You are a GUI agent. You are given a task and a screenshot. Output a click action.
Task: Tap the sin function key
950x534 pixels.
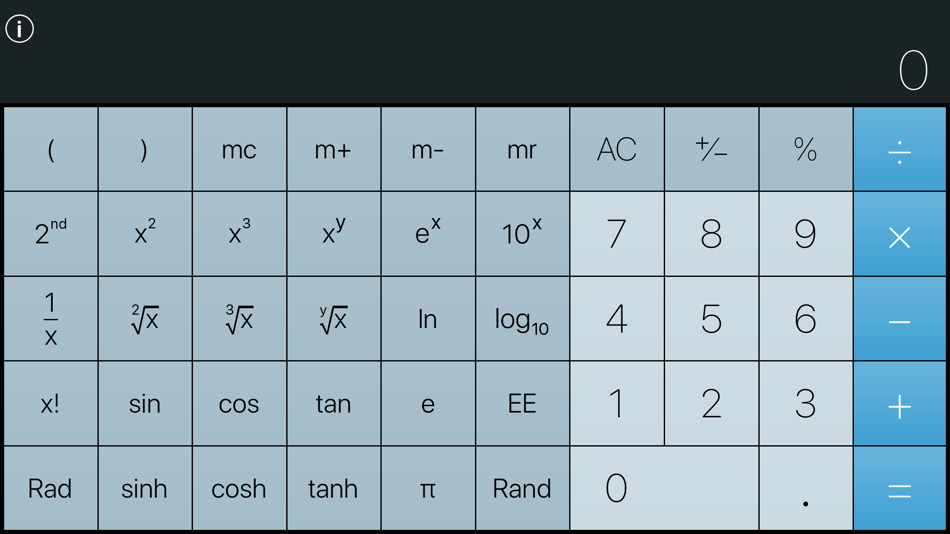point(145,404)
